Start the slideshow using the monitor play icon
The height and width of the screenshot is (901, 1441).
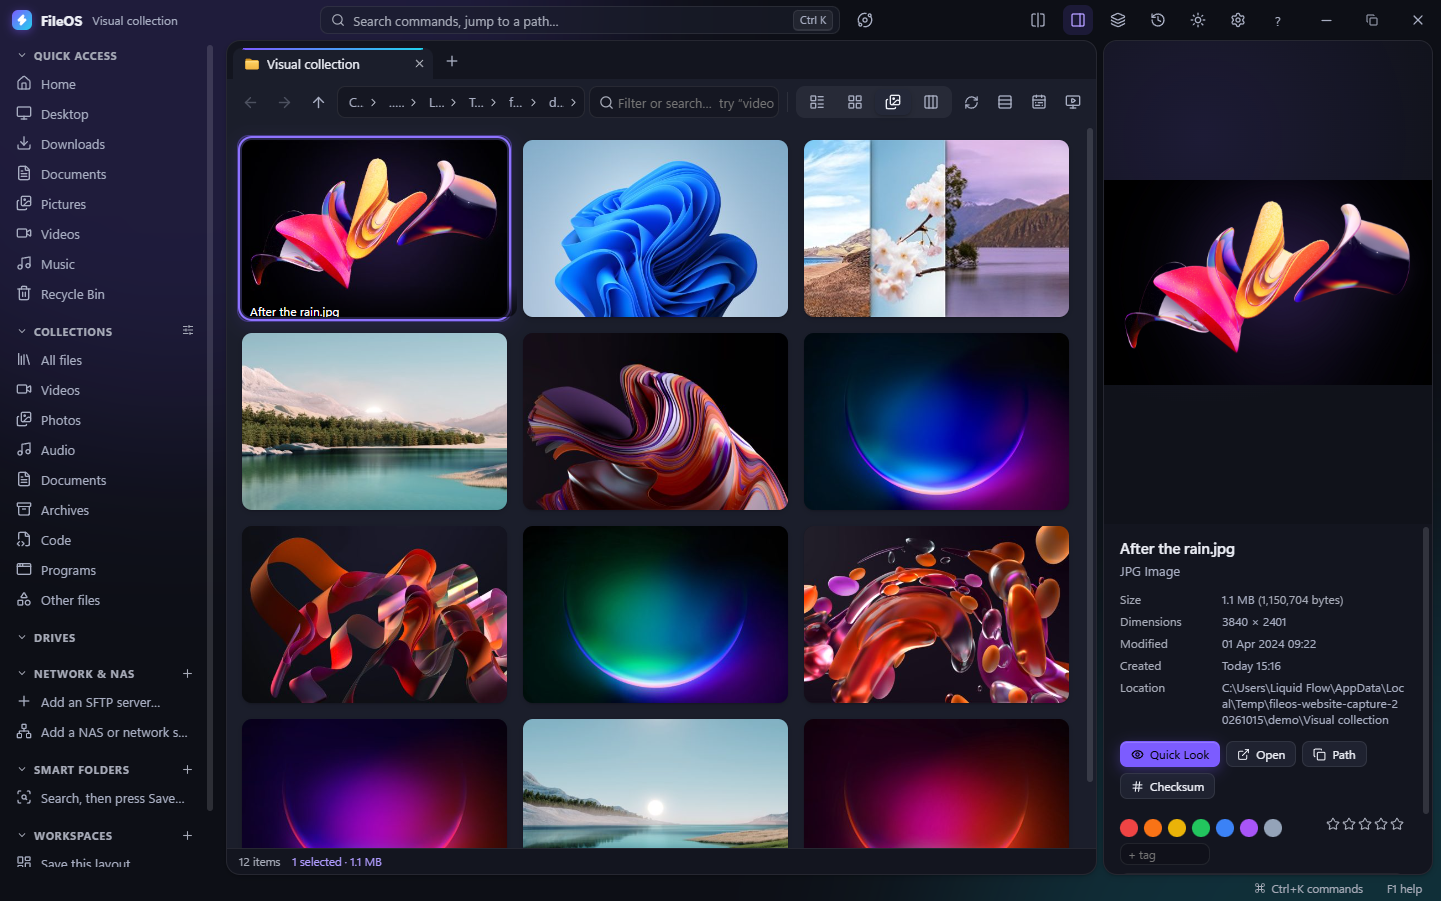(x=1073, y=102)
